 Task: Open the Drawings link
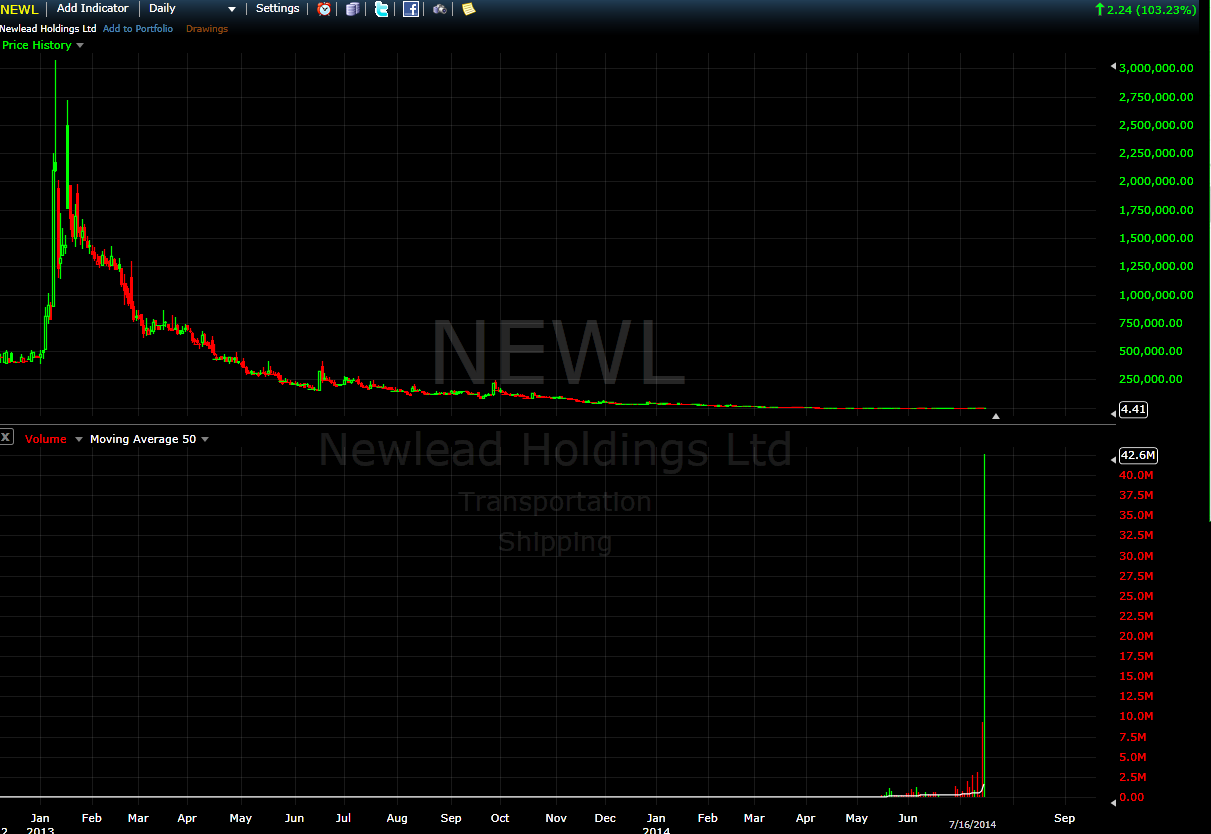pyautogui.click(x=207, y=29)
